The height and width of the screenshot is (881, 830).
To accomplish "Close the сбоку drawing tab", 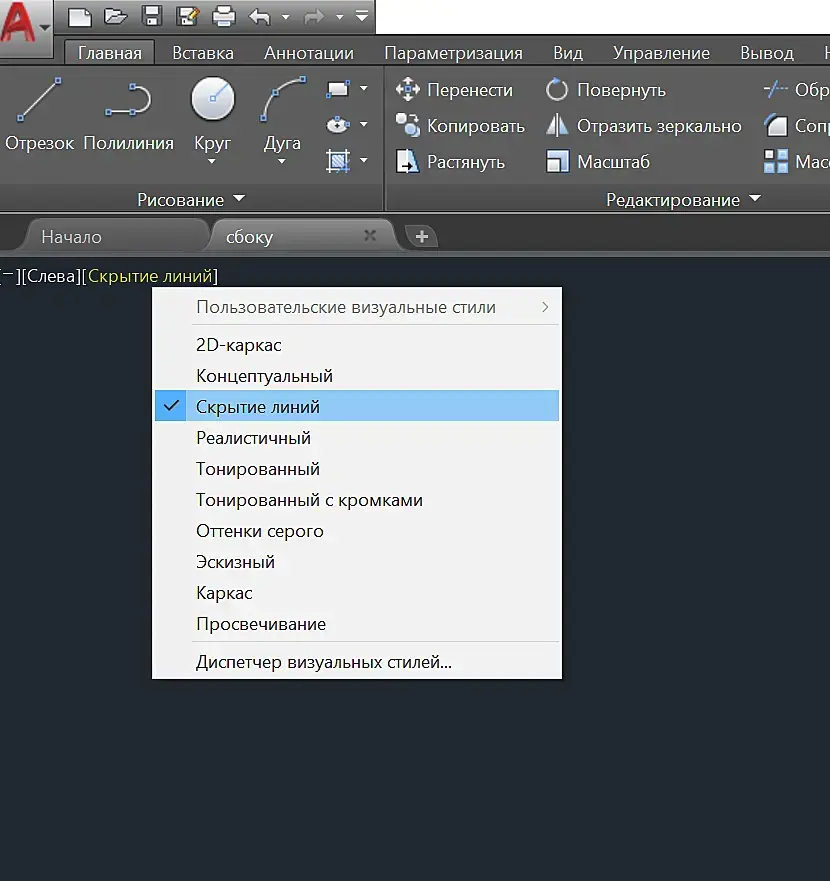I will (x=370, y=236).
